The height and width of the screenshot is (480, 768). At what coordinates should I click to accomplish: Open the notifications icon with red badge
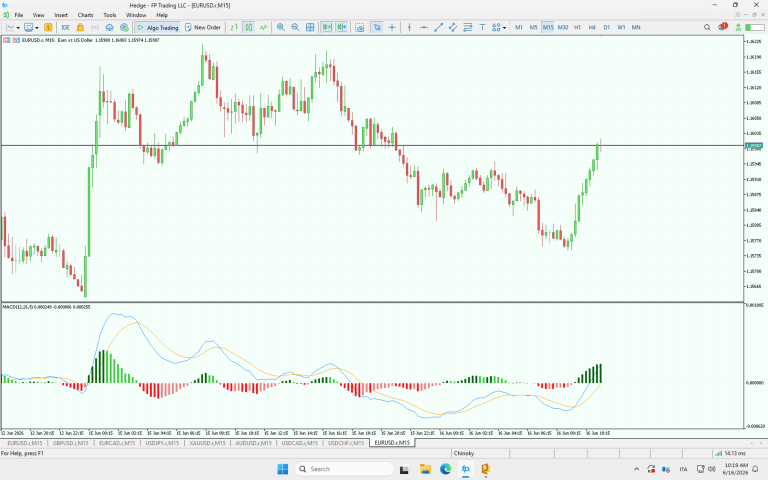point(722,27)
